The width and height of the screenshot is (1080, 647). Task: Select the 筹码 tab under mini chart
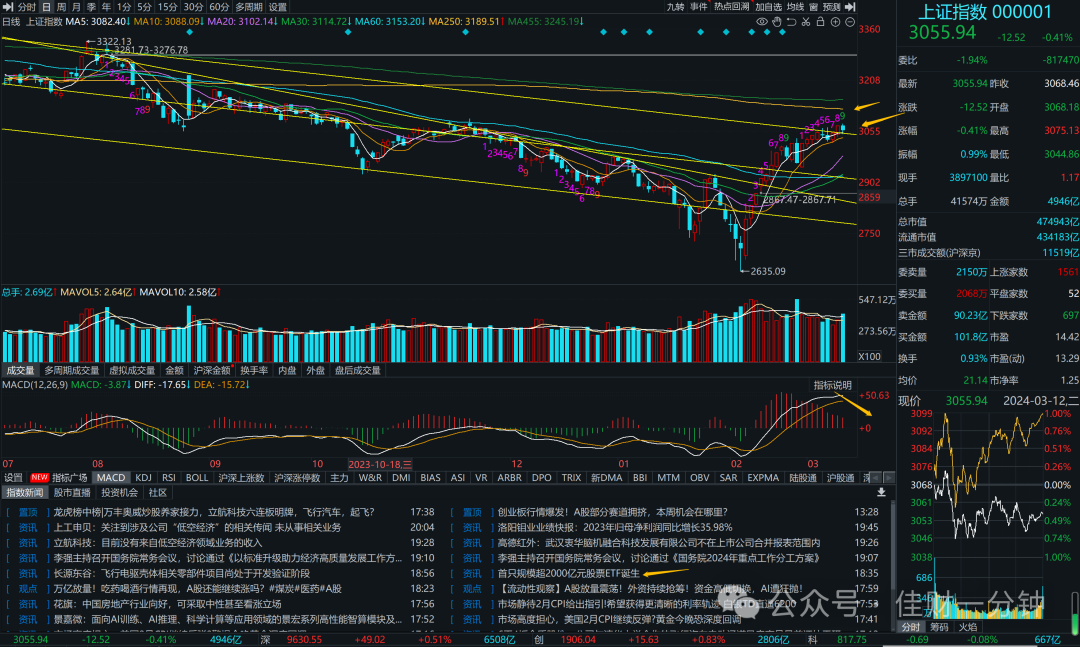[939, 627]
